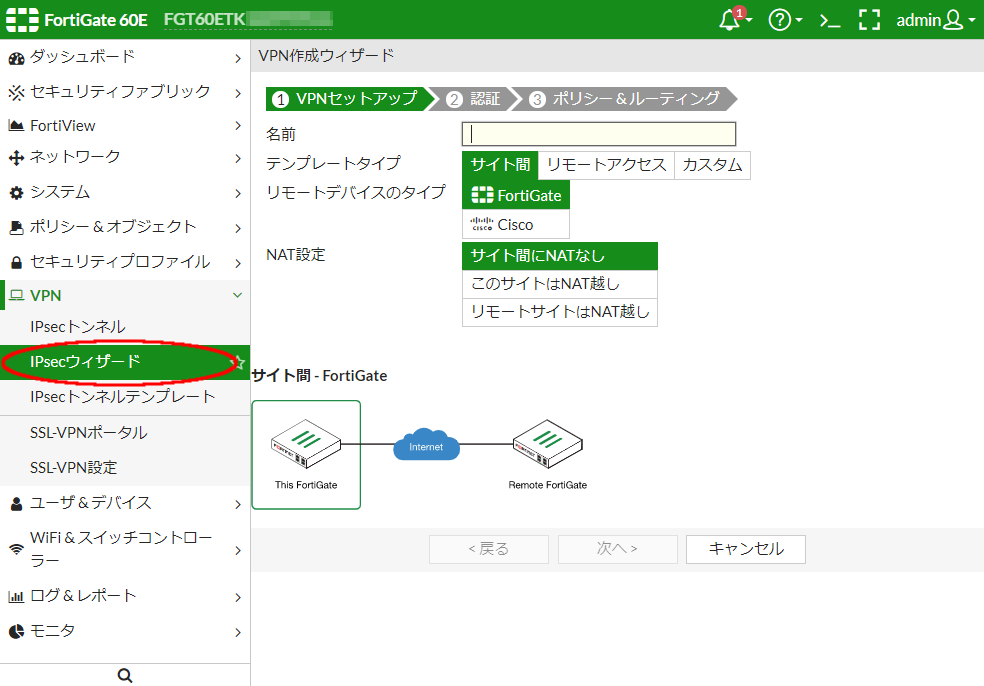This screenshot has height=686, width=984.
Task: Open the sidebar search magnifier
Action: 124,675
